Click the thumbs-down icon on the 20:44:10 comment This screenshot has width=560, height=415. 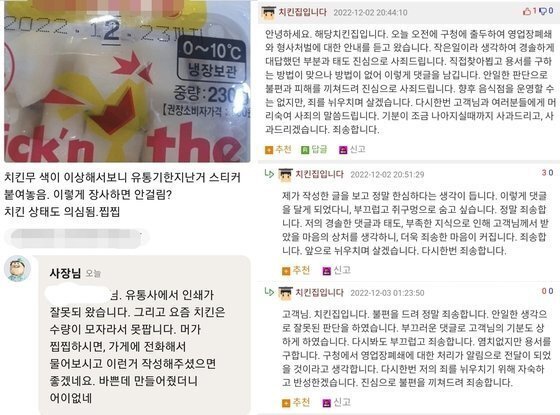tap(543, 11)
